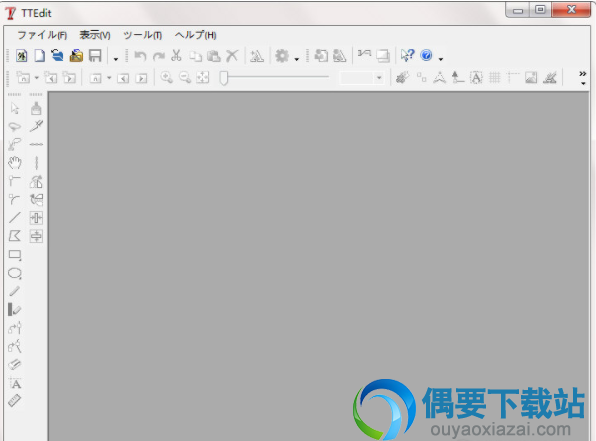Select the polygon tool
This screenshot has height=441, width=596.
click(15, 236)
